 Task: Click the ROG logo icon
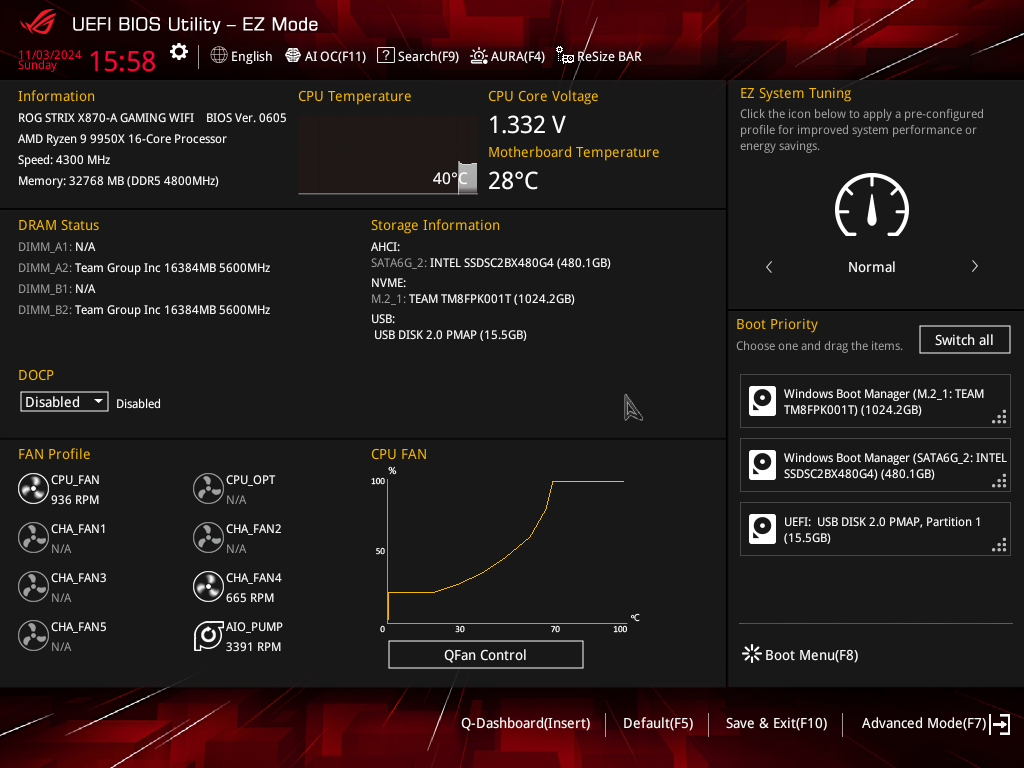point(38,24)
